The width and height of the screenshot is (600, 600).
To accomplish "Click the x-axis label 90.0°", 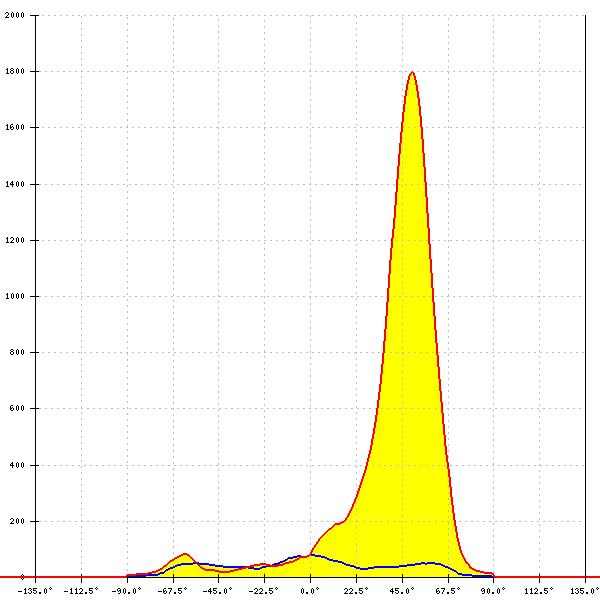I will point(493,591).
